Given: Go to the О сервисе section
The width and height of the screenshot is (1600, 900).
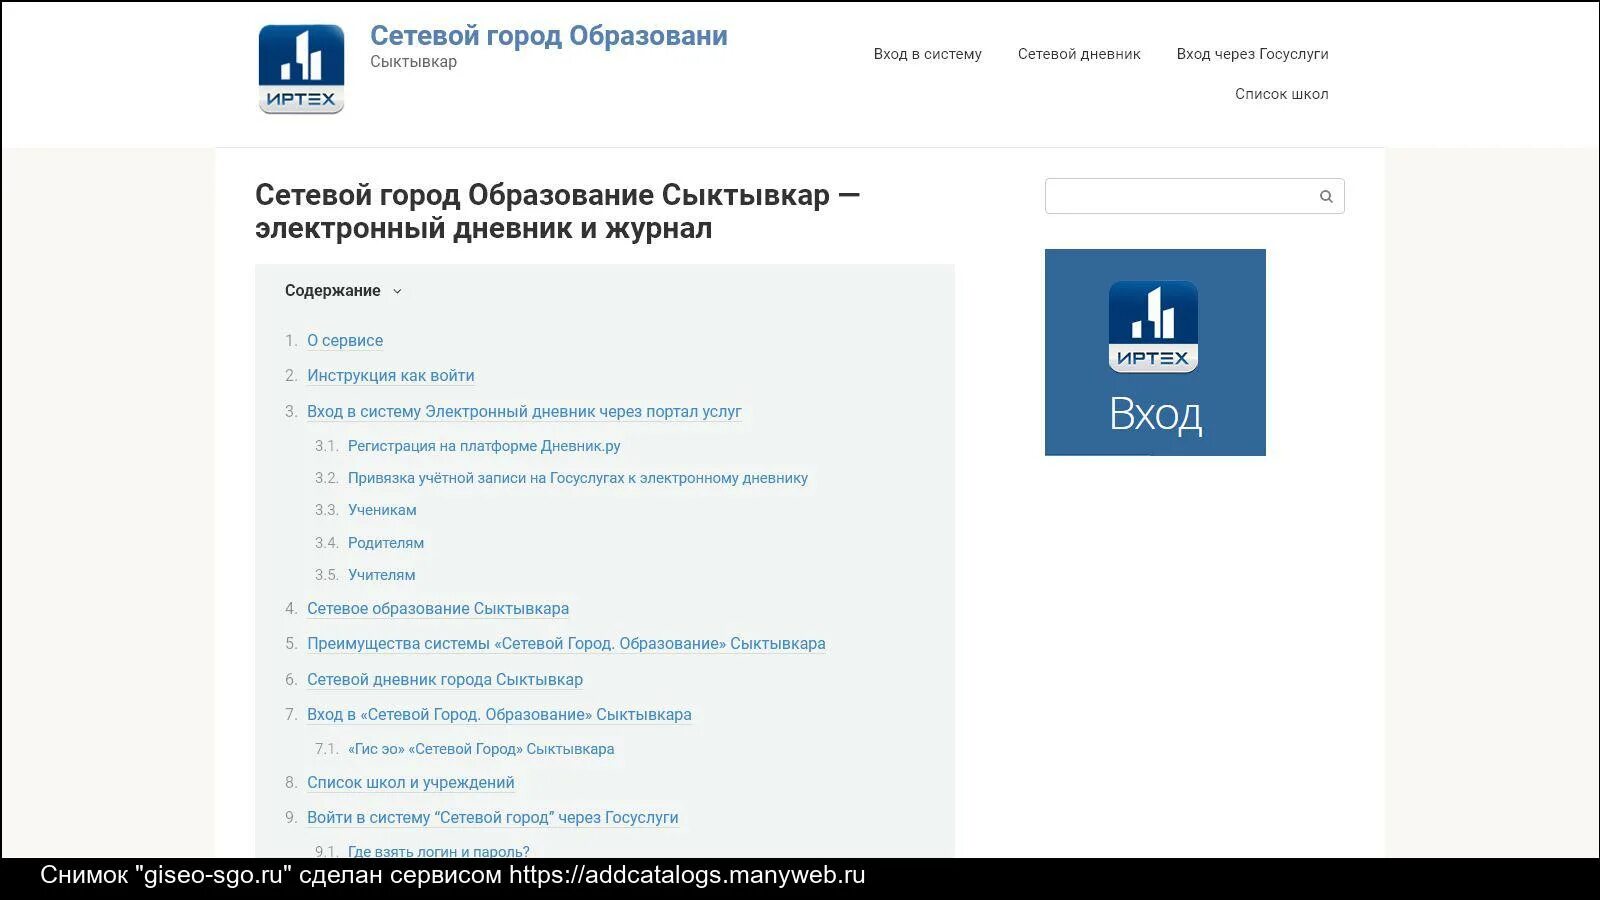Looking at the screenshot, I should point(345,340).
